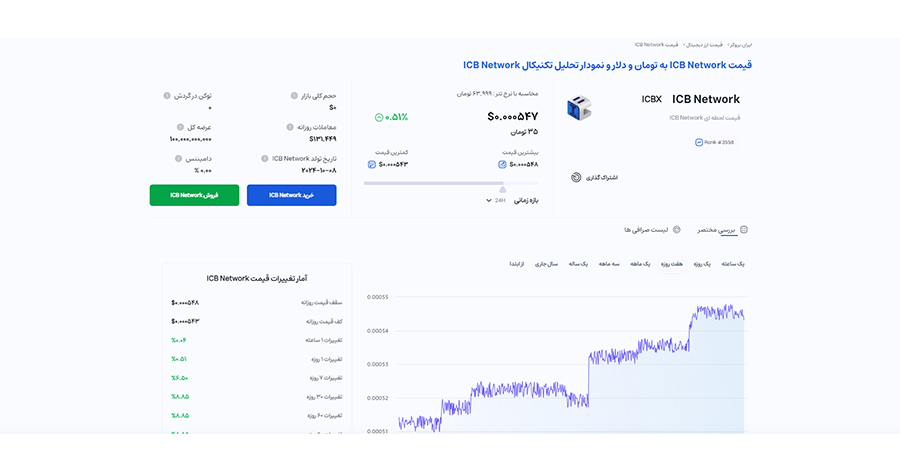Click the highest price (بیشترین قیمت) chart icon

pyautogui.click(x=502, y=165)
